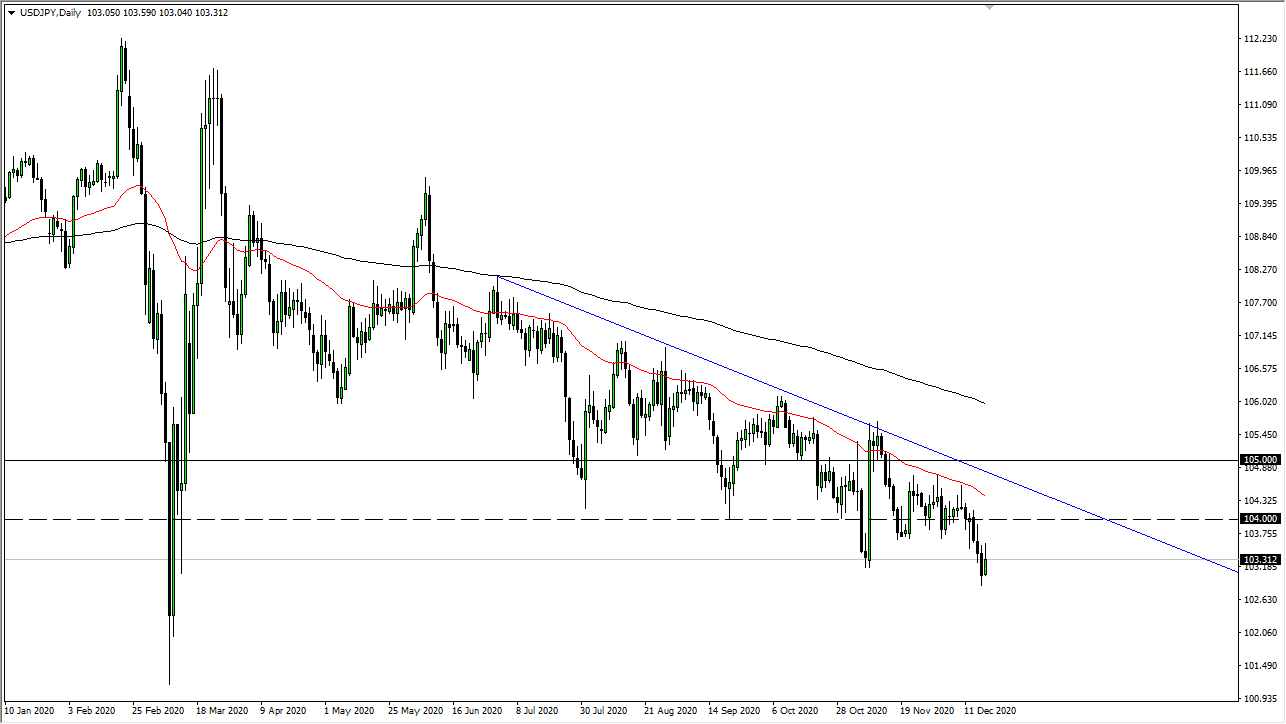Click the 10 Jan 2020 date label
This screenshot has width=1286, height=724.
click(30, 708)
